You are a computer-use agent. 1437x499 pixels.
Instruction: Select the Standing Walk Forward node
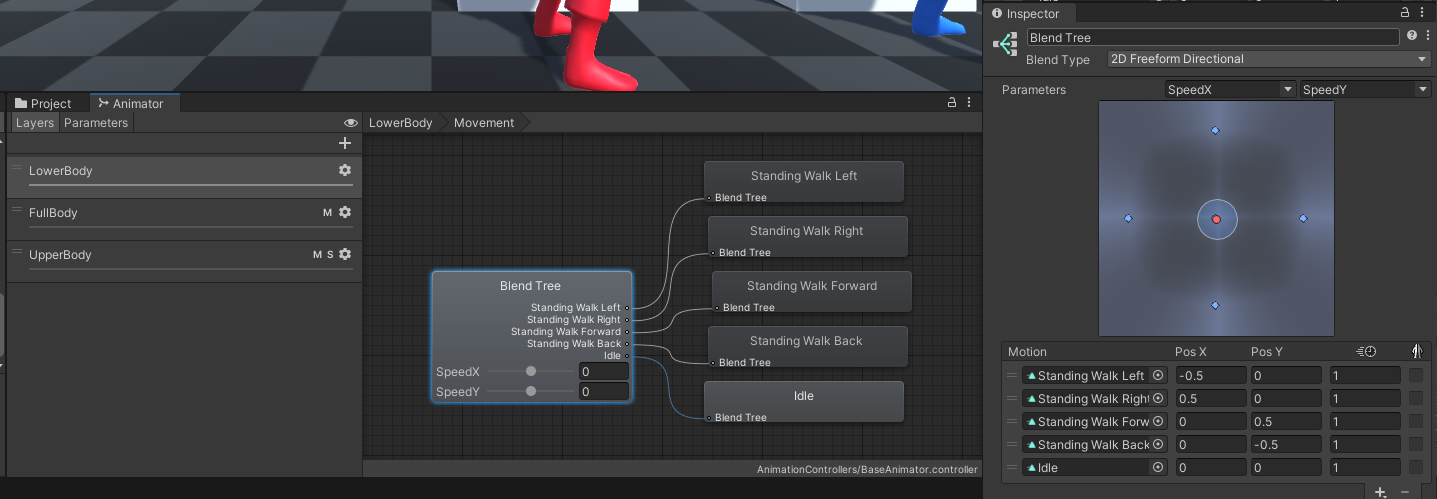coord(811,286)
